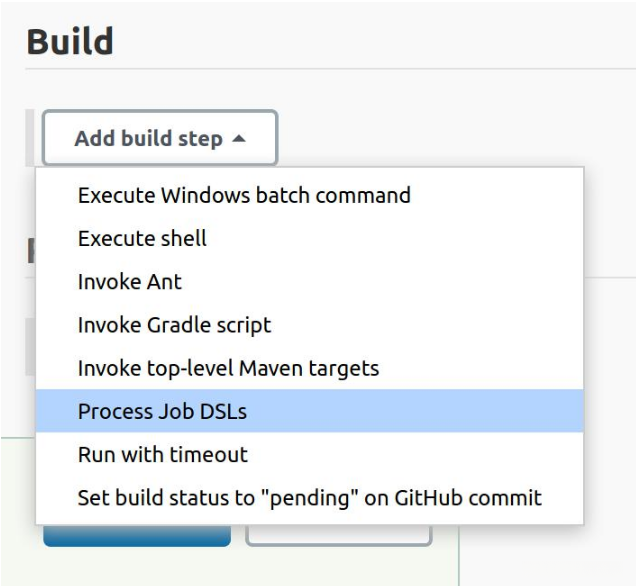
Task: Click the gray strip left of Add build step
Action: click(x=31, y=138)
